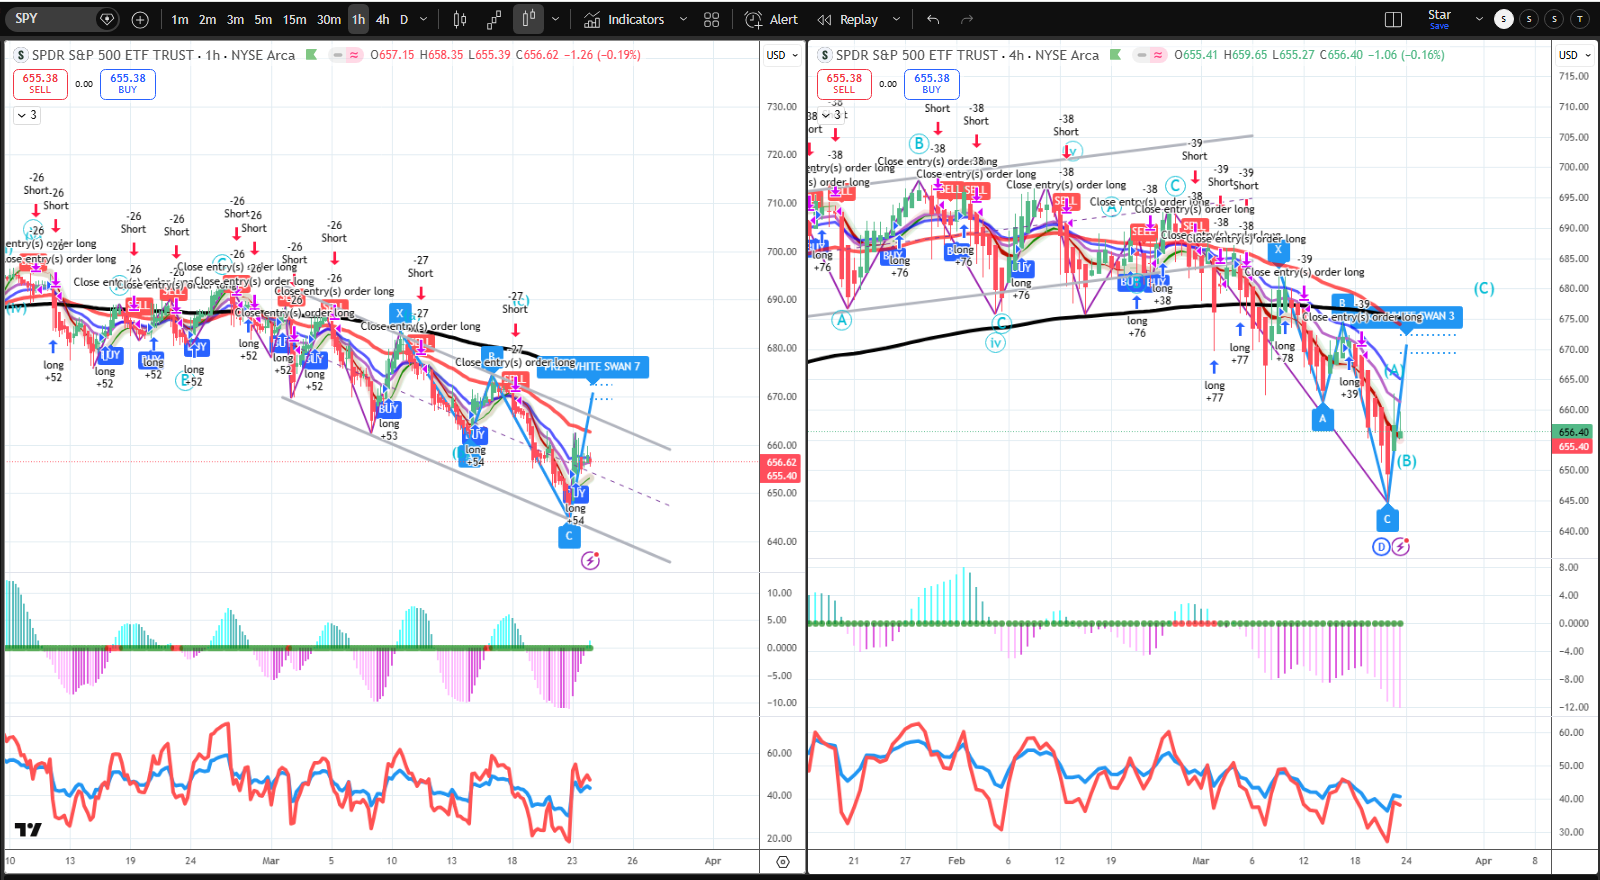Switch to 15m timeframe
Screen dimensions: 1600x880
[295, 19]
